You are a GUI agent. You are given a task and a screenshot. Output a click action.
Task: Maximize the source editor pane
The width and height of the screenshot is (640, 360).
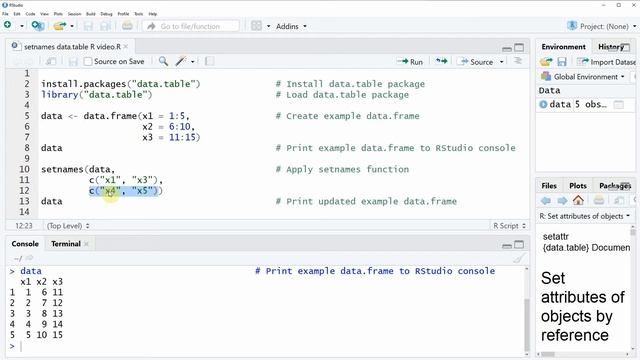[519, 48]
